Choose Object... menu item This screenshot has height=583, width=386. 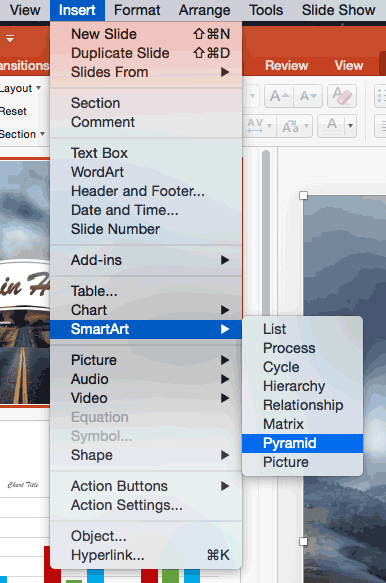pyautogui.click(x=146, y=536)
